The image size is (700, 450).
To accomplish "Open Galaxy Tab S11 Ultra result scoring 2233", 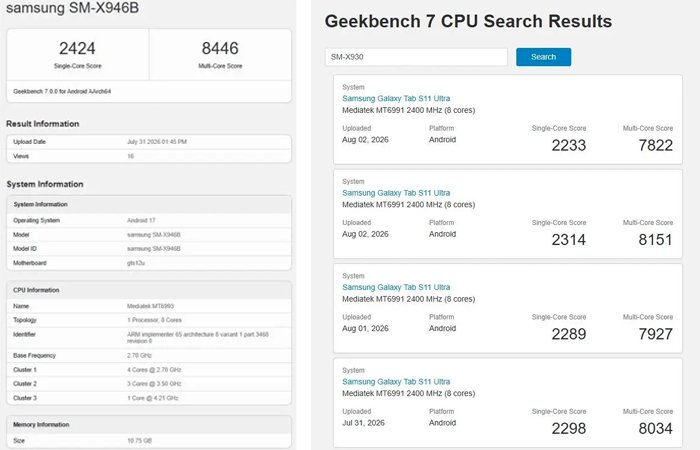I will pos(396,98).
